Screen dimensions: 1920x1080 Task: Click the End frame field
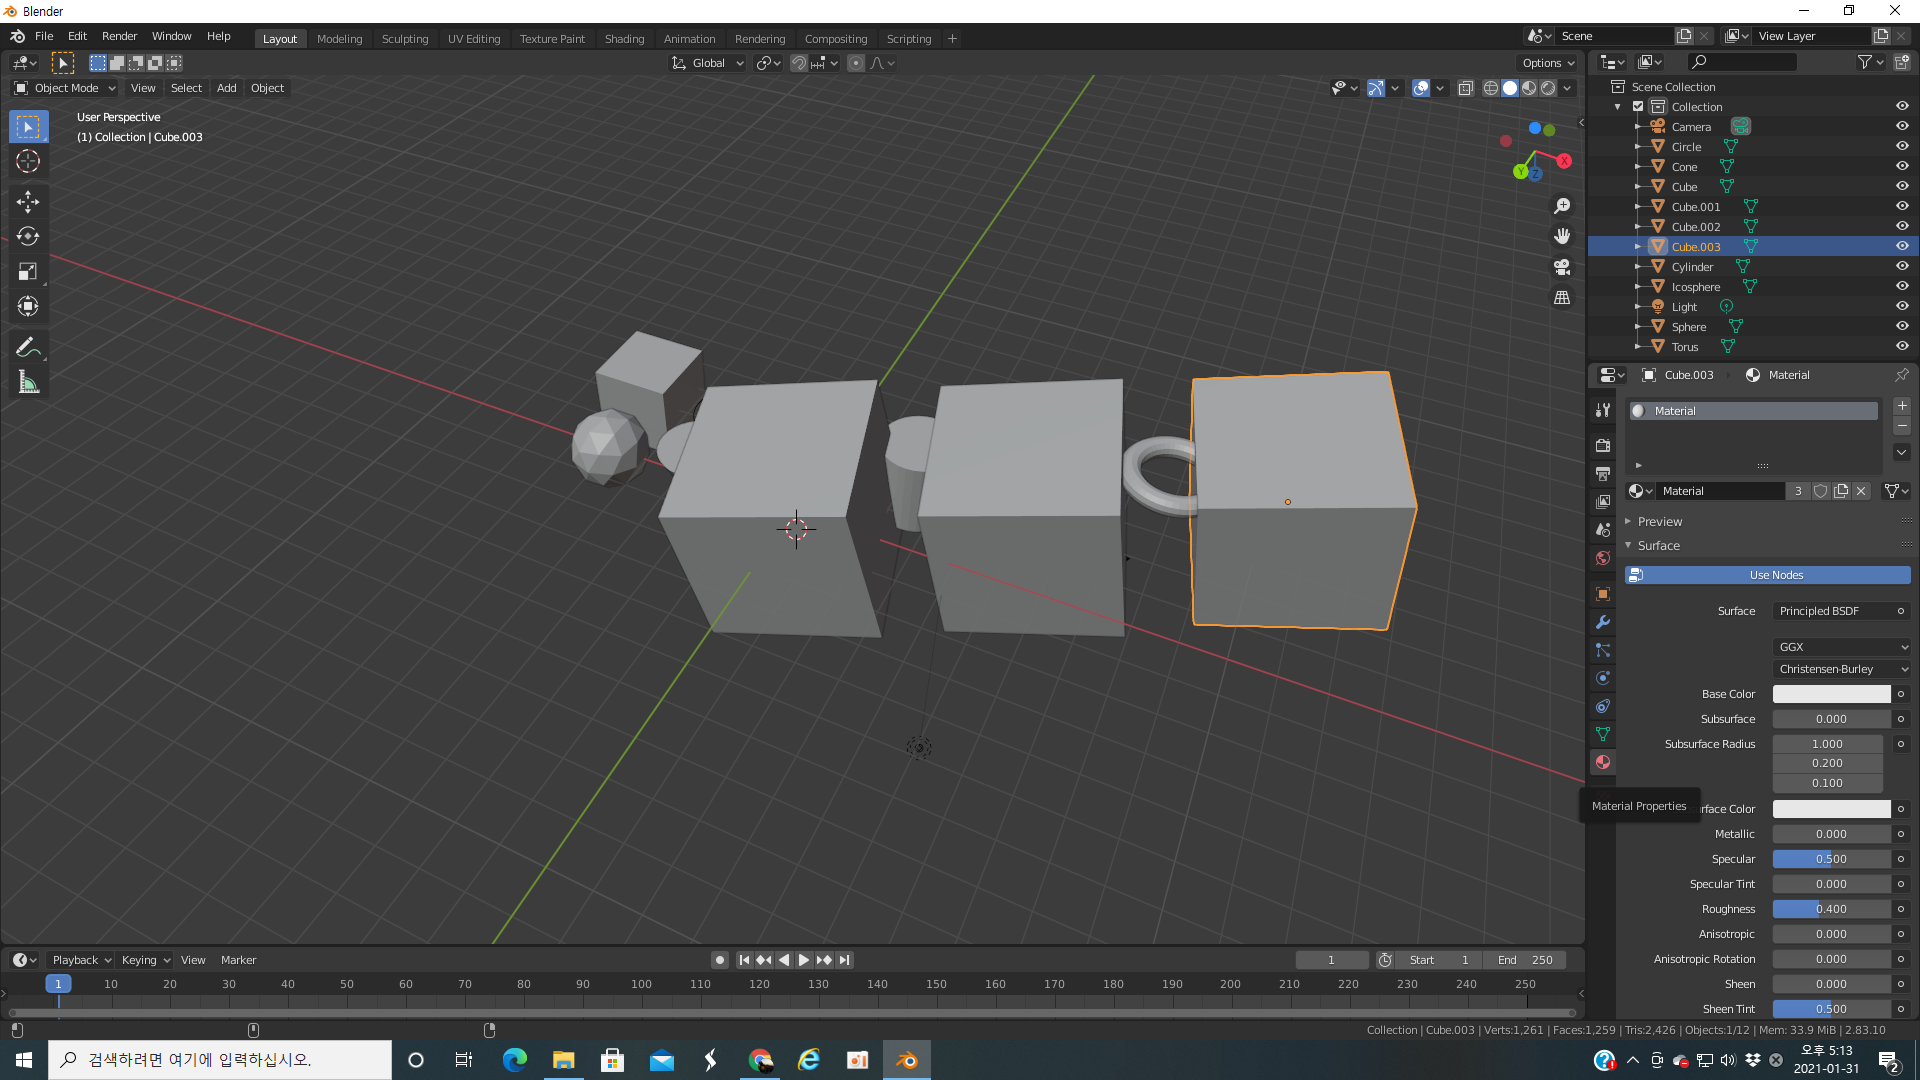(x=1525, y=960)
